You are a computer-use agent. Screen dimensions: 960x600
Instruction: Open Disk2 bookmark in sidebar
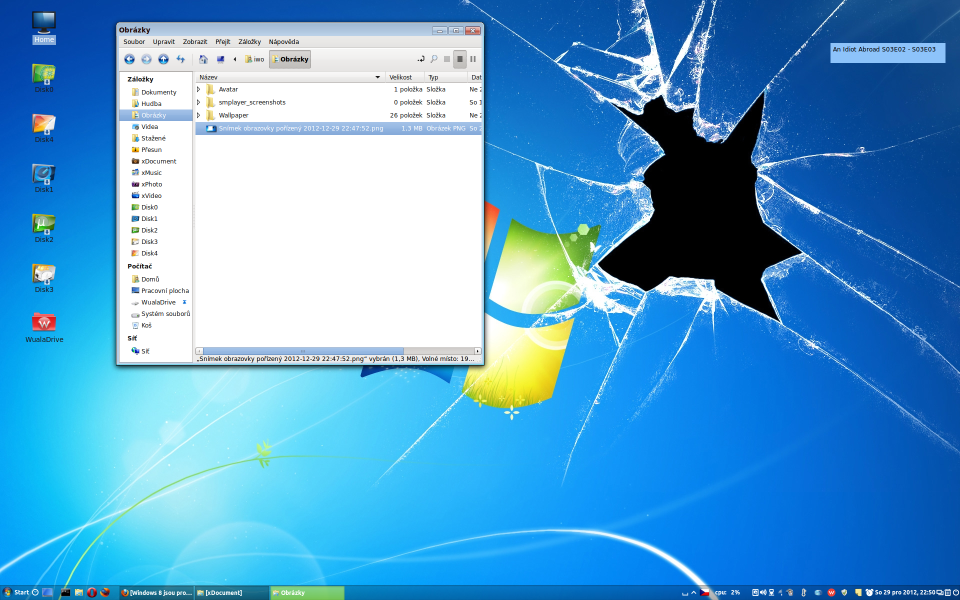coord(156,230)
